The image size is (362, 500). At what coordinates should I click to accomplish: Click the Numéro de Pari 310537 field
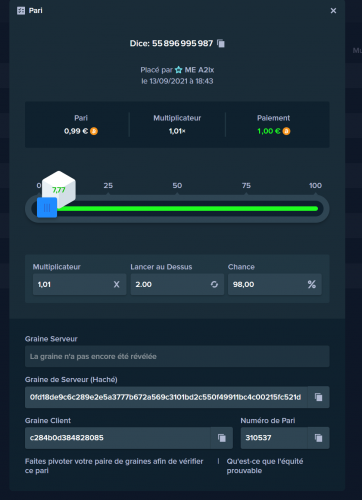point(274,438)
